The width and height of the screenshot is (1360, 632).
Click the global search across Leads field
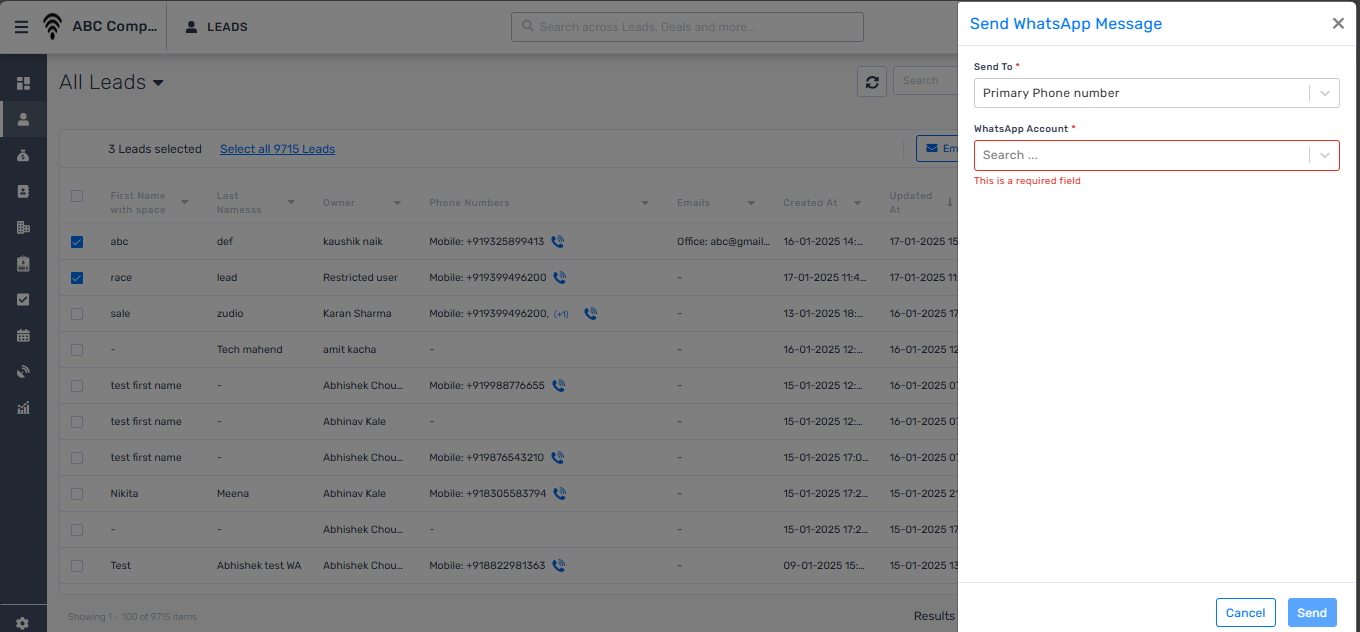click(687, 27)
